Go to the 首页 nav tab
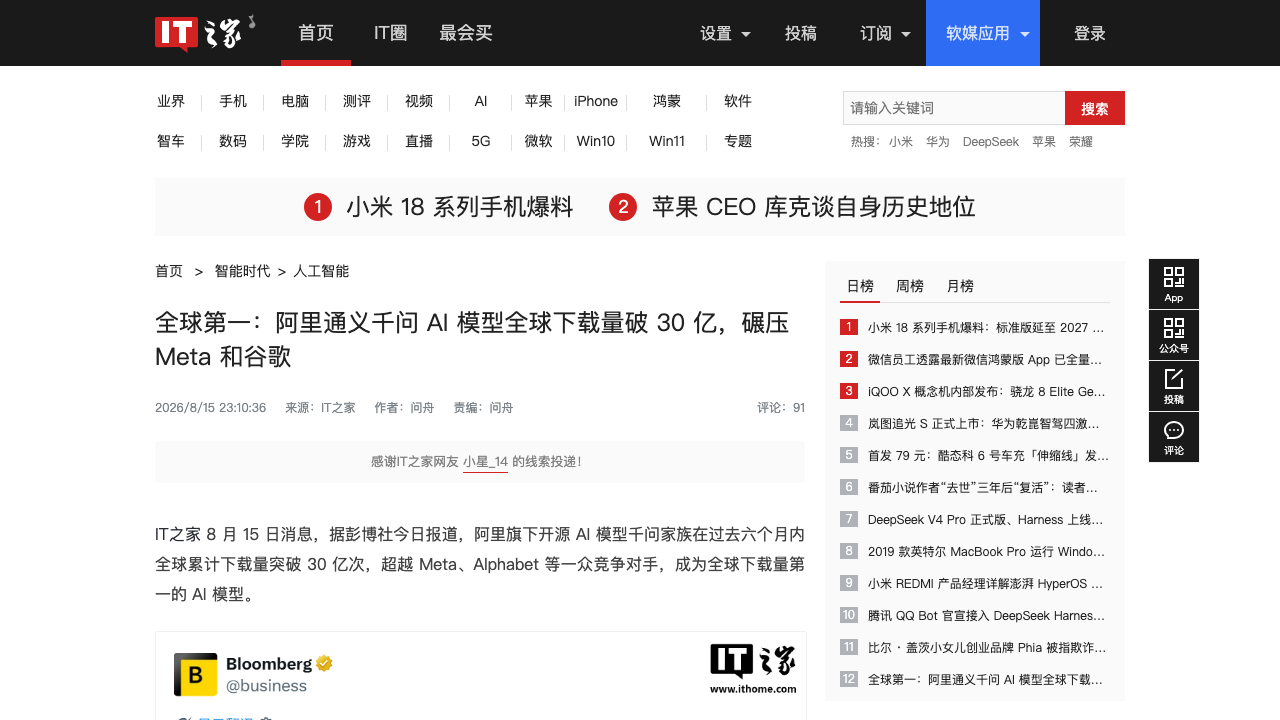 (x=316, y=33)
